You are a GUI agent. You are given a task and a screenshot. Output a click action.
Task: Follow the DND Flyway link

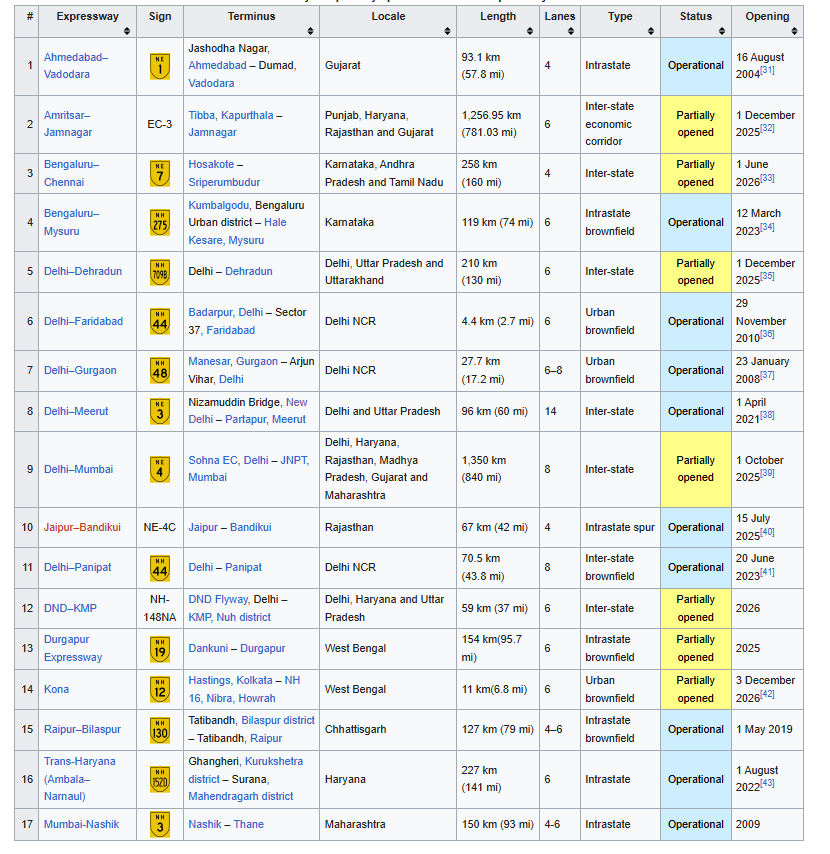coord(218,600)
